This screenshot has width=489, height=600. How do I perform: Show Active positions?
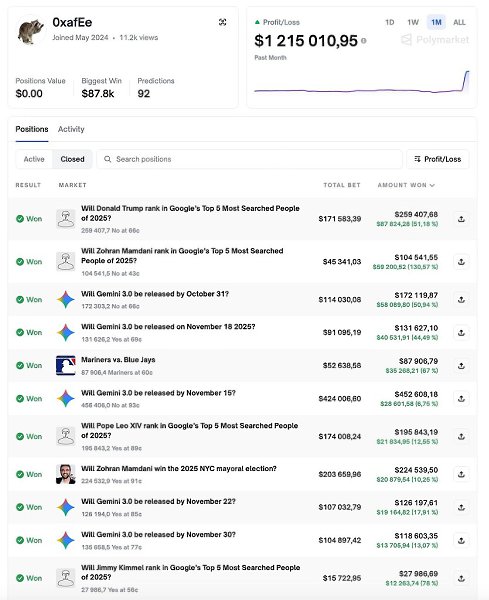point(34,159)
